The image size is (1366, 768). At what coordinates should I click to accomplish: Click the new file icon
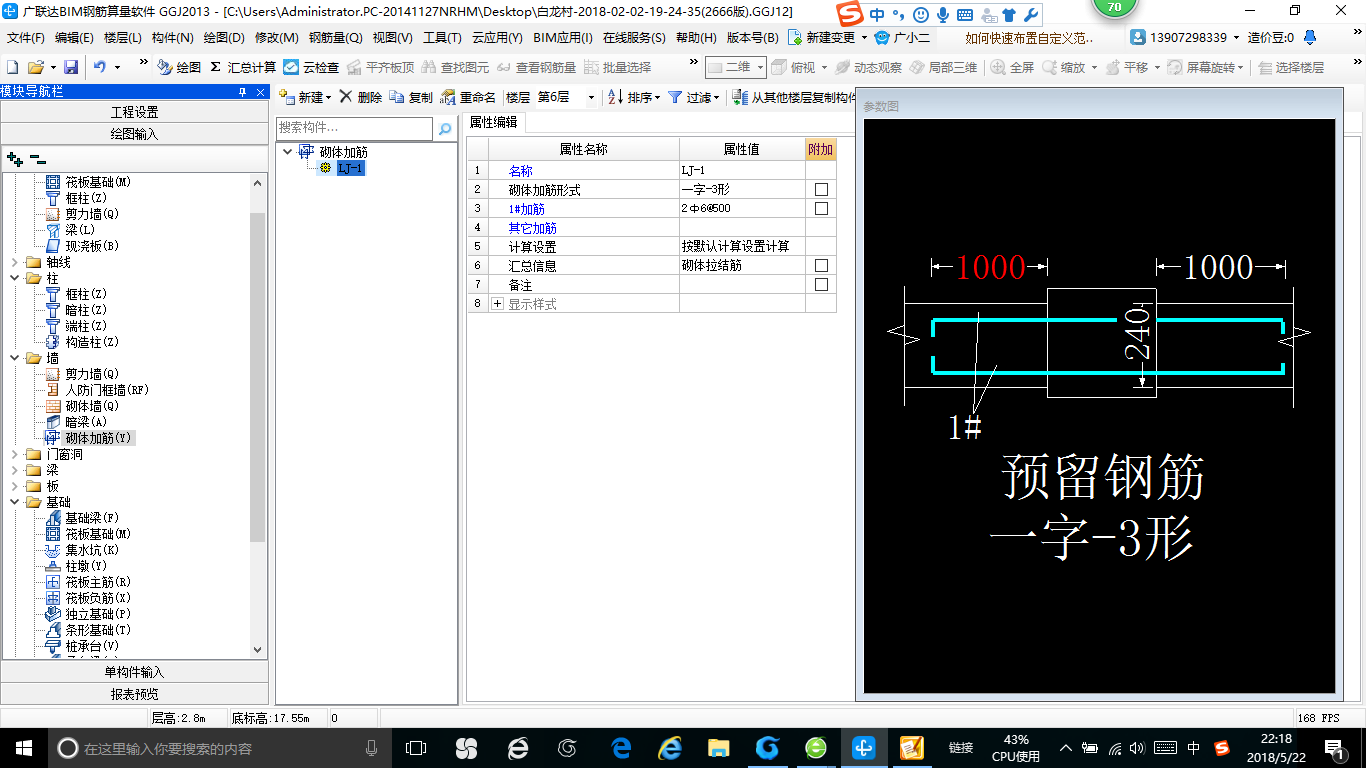[x=12, y=67]
